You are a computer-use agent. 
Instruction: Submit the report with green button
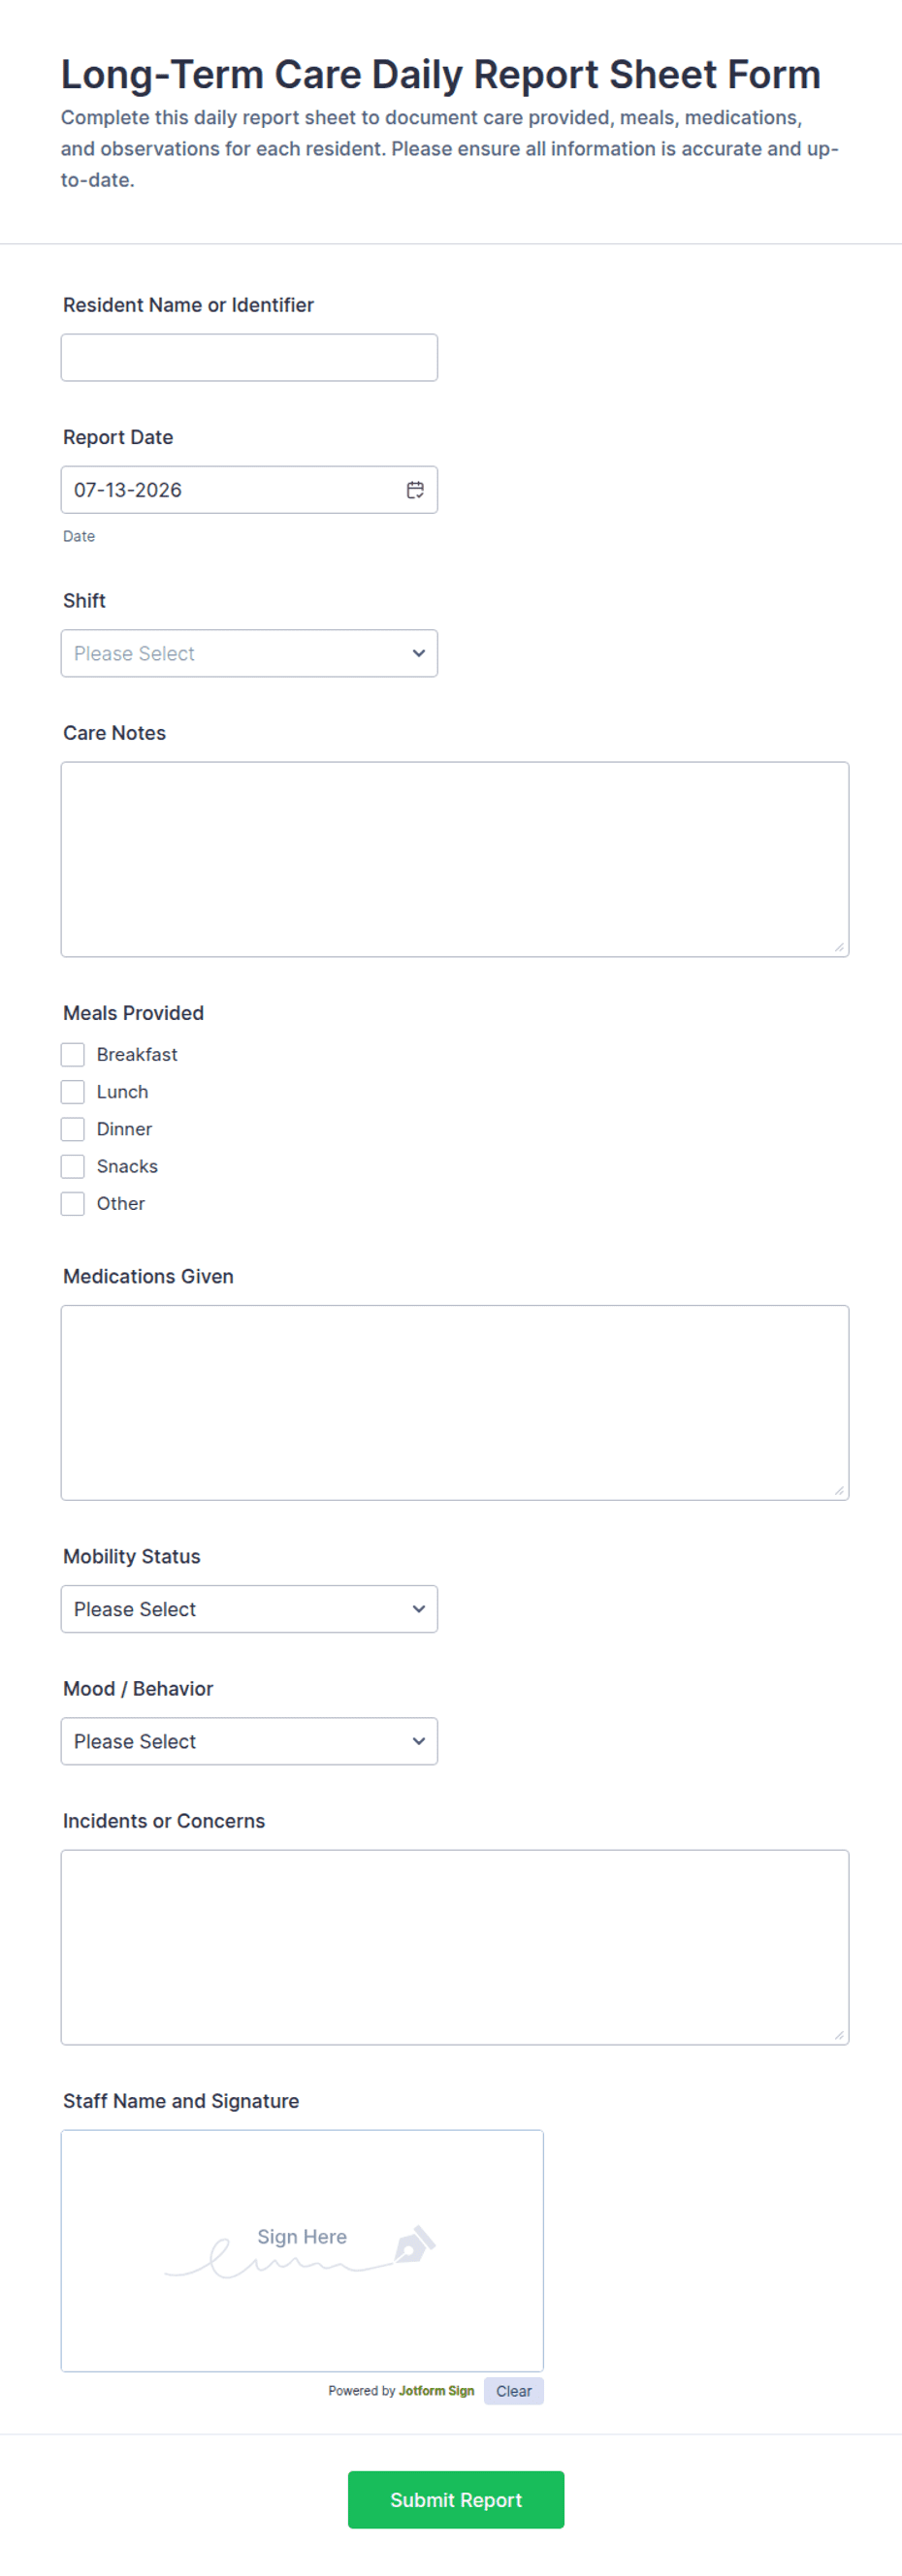click(456, 2499)
